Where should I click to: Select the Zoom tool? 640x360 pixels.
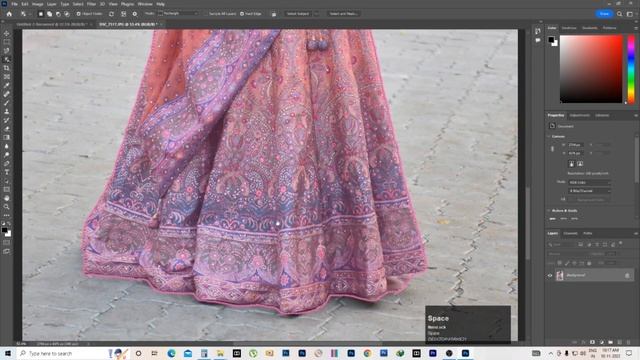7,207
